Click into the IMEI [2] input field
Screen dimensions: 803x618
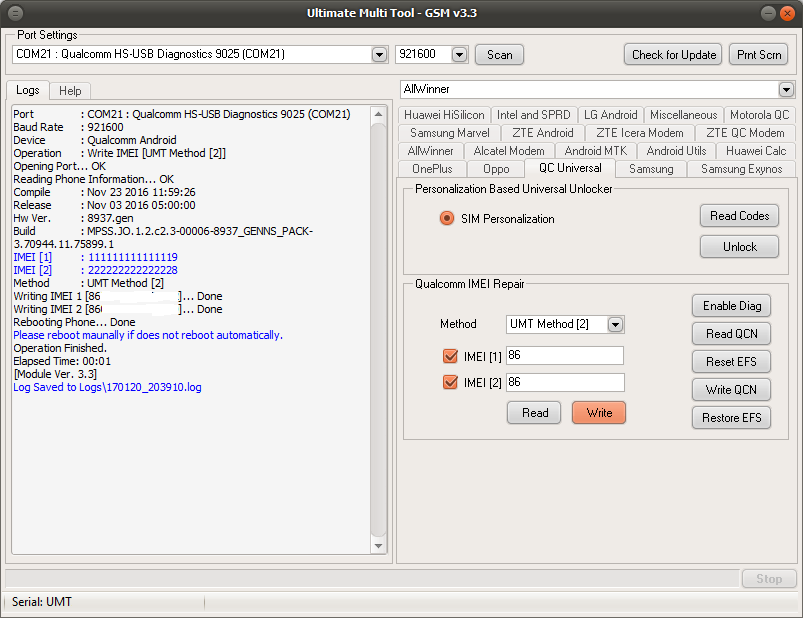[x=565, y=382]
